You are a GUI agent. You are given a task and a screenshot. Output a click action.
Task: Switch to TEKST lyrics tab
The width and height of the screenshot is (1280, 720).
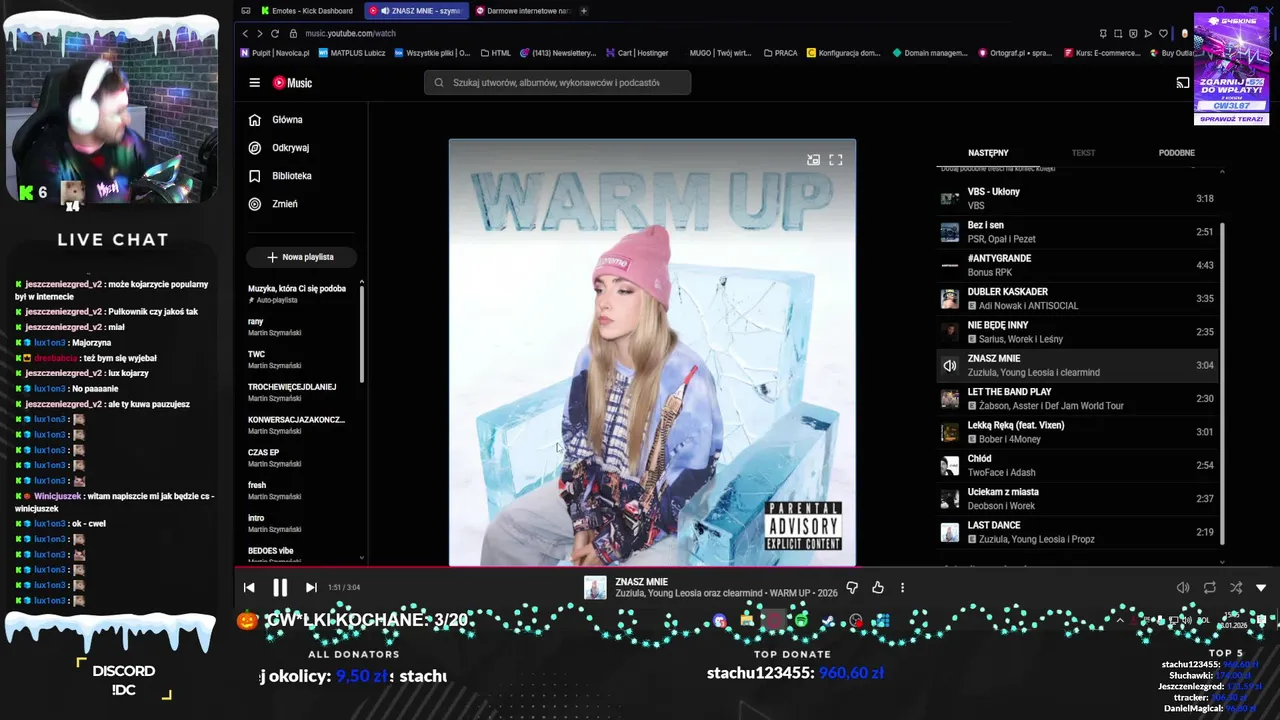[1083, 153]
